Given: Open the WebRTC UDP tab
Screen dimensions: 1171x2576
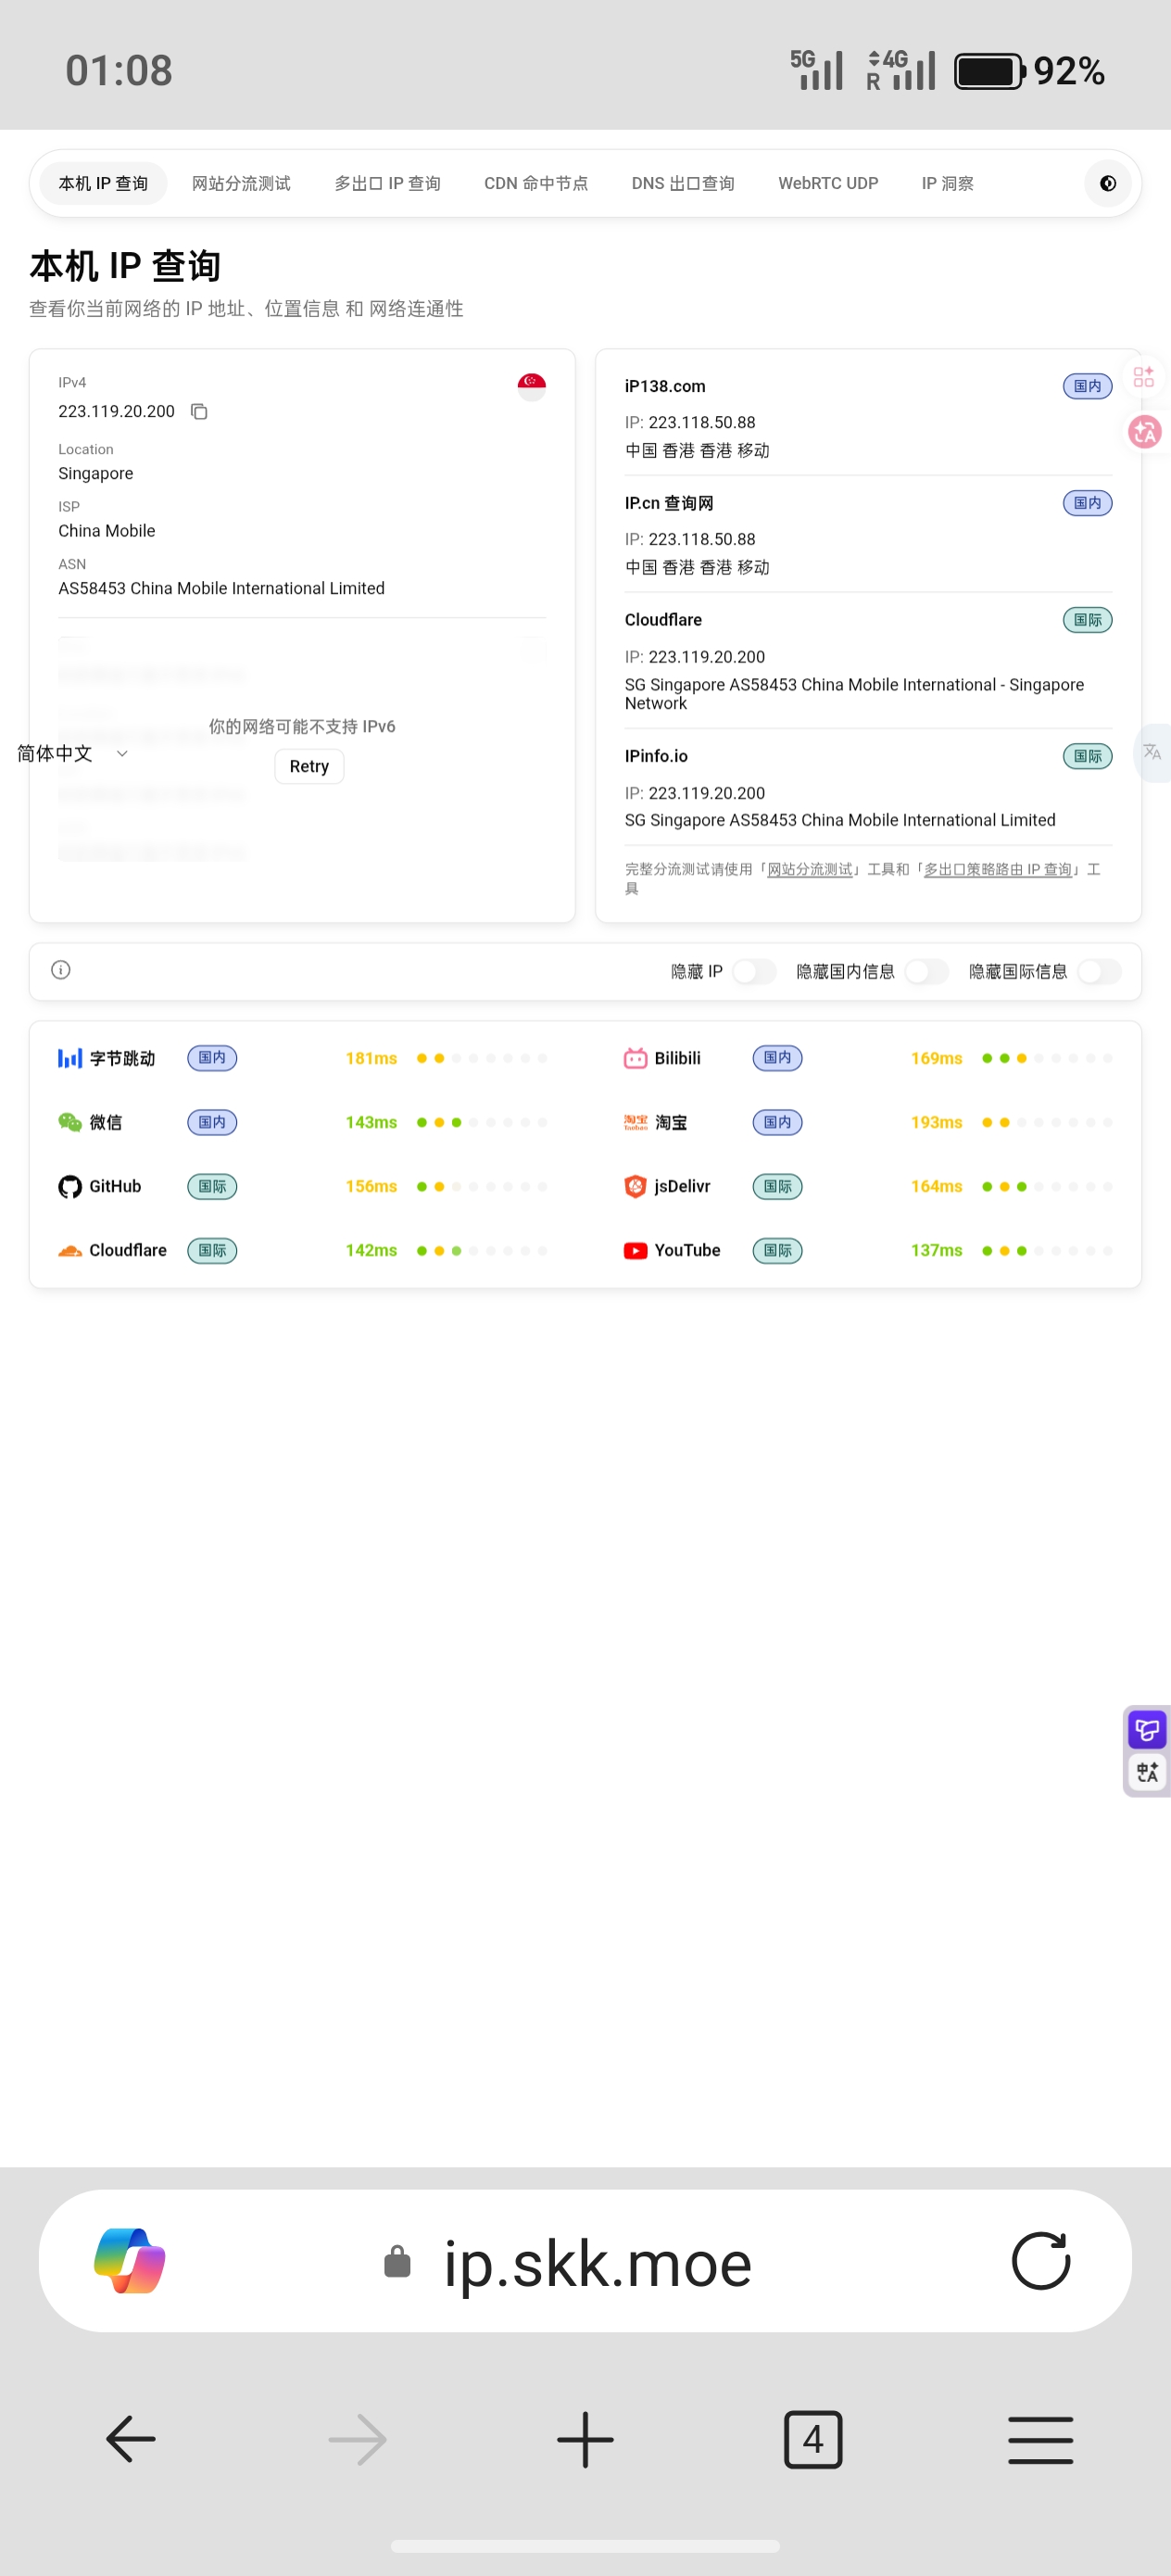Looking at the screenshot, I should click(x=828, y=183).
